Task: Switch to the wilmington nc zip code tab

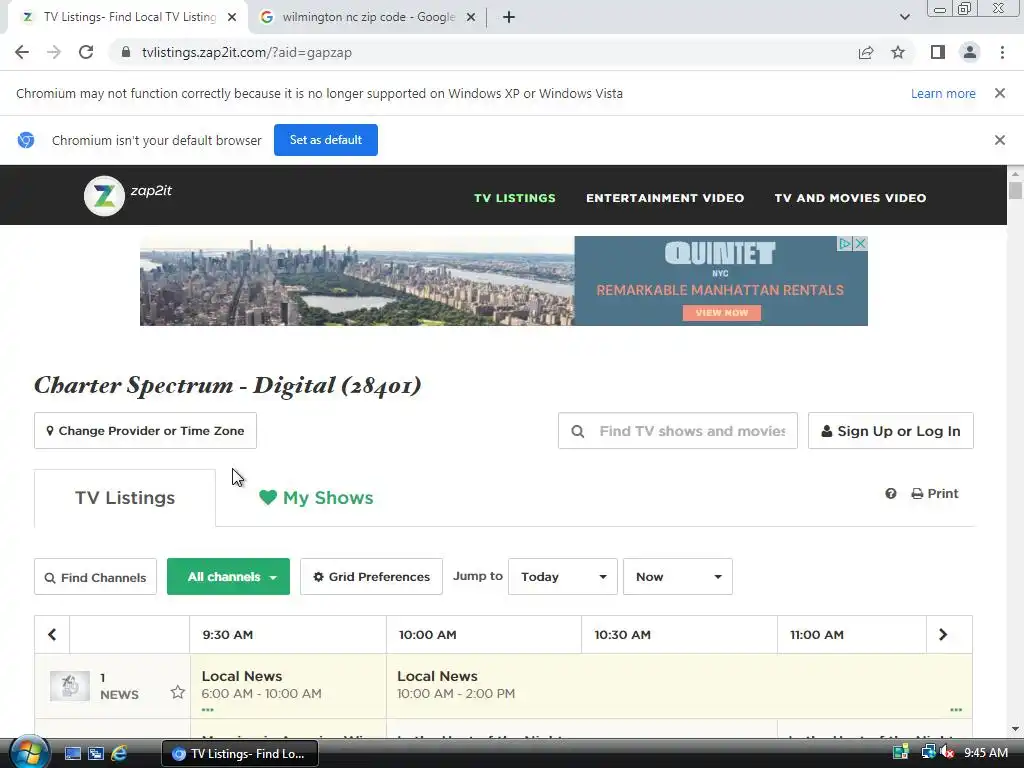Action: [x=368, y=17]
